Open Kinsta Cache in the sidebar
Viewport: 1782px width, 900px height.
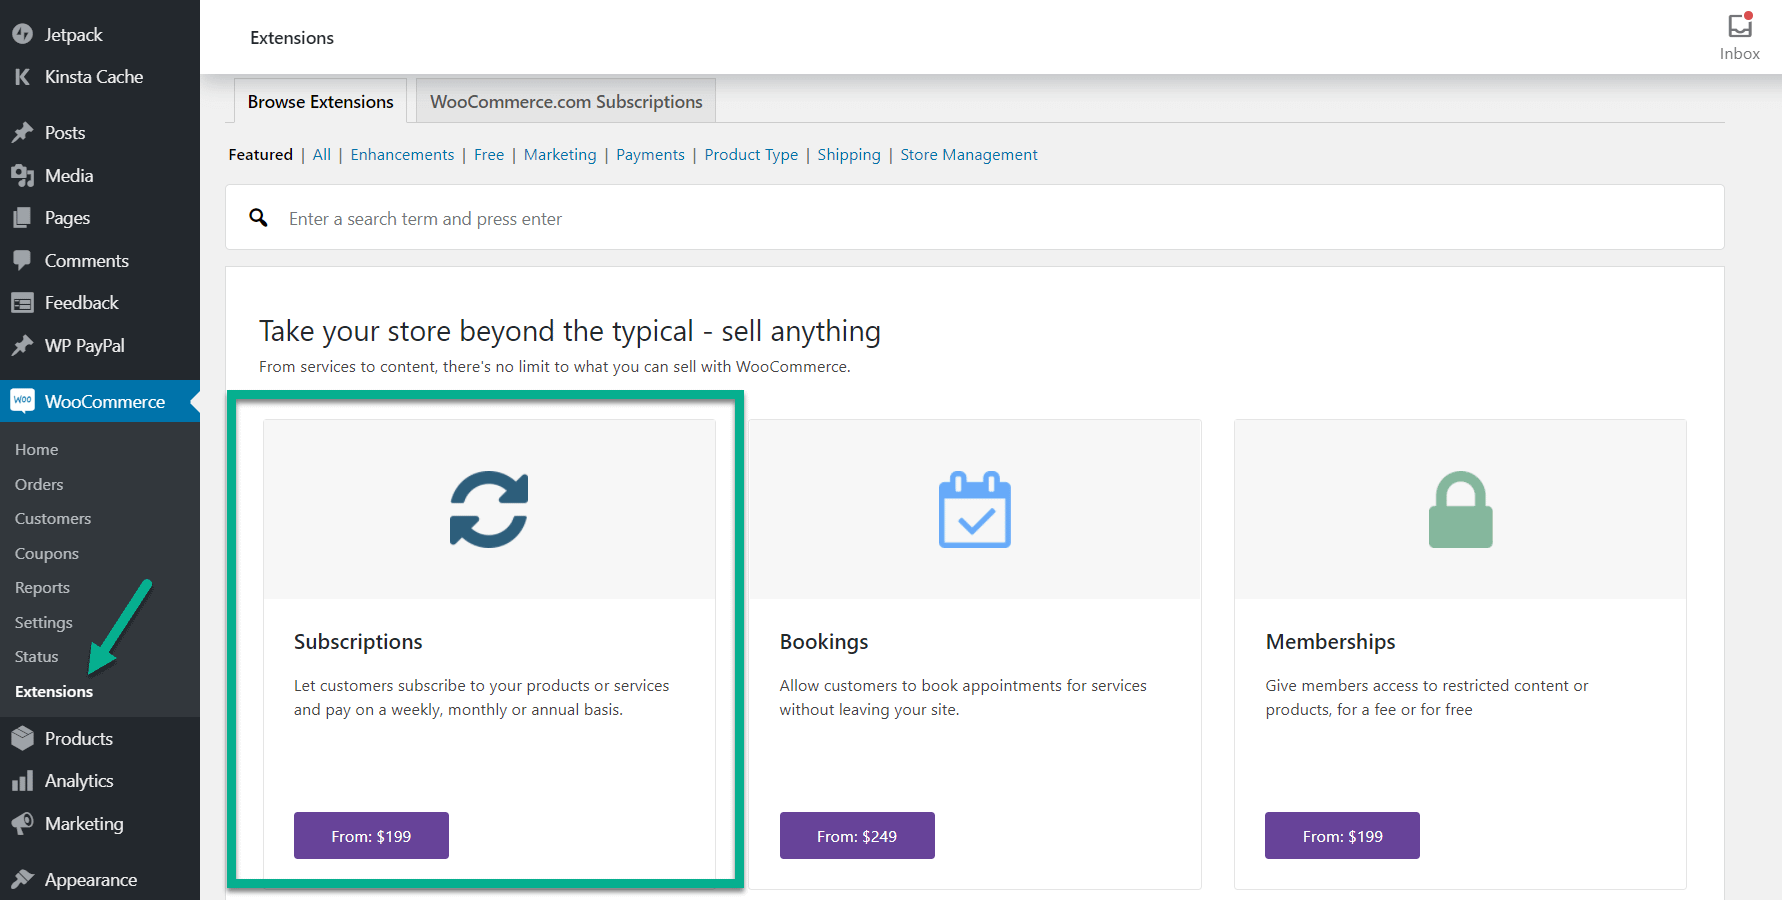tap(93, 77)
